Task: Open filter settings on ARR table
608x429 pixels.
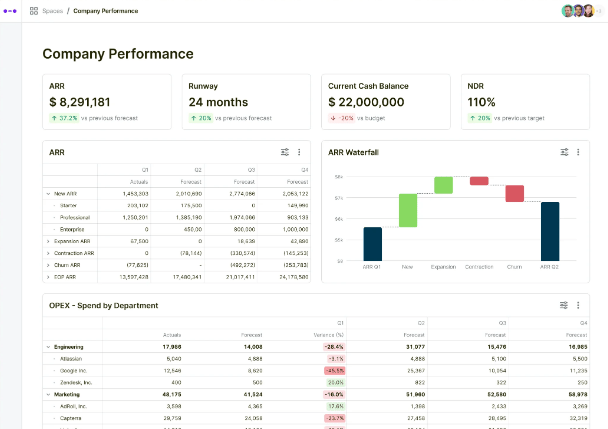Action: click(285, 152)
